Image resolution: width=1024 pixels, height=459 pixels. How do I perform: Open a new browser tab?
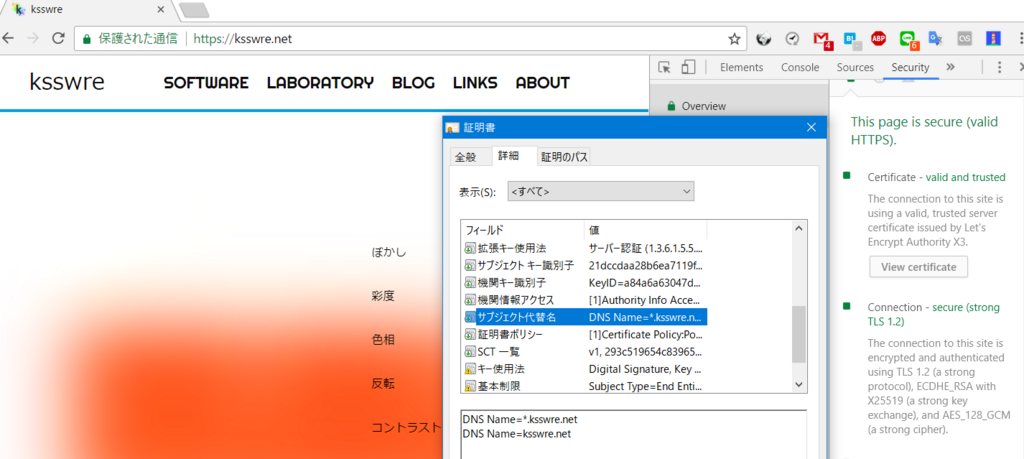point(194,10)
